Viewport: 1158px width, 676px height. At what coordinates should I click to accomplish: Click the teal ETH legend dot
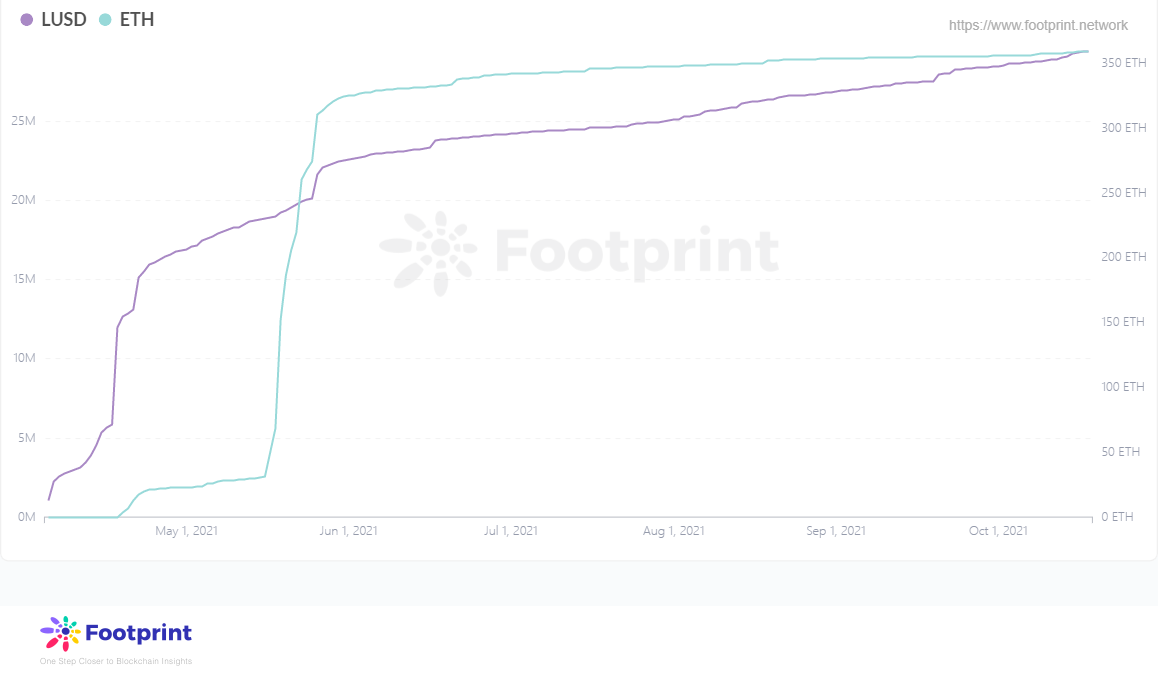coord(105,20)
